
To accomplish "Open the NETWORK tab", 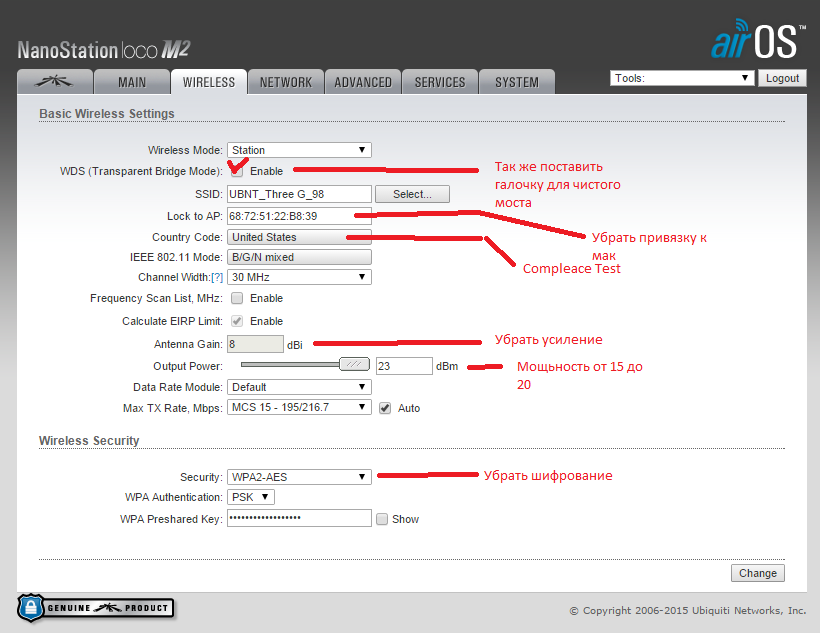I will coord(286,82).
